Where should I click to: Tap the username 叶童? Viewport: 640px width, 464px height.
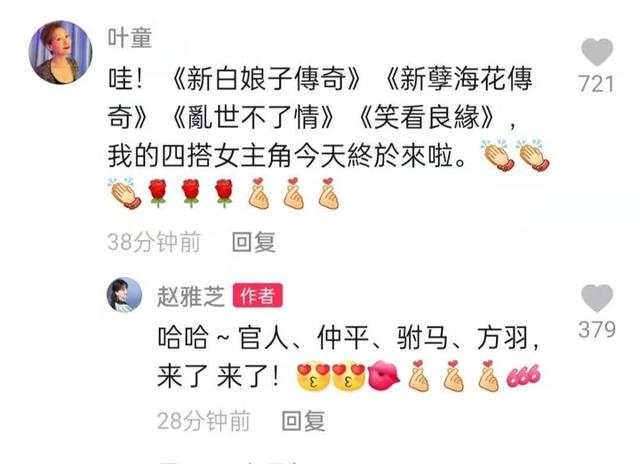130,38
